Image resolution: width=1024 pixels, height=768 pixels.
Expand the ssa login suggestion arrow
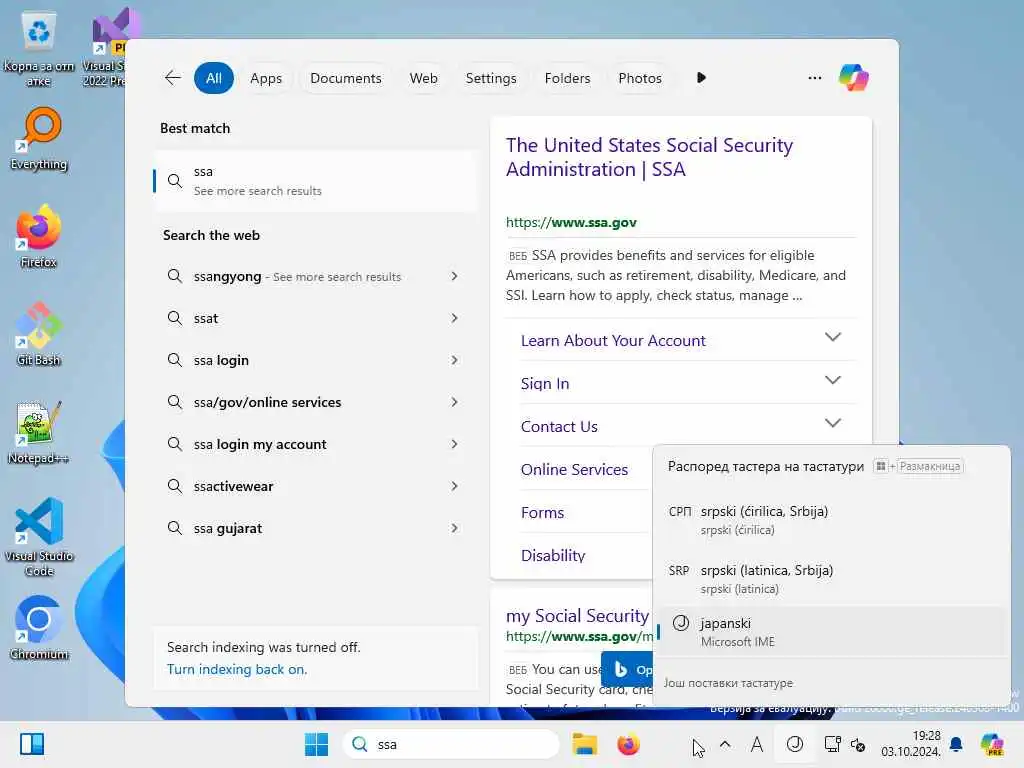click(x=455, y=360)
